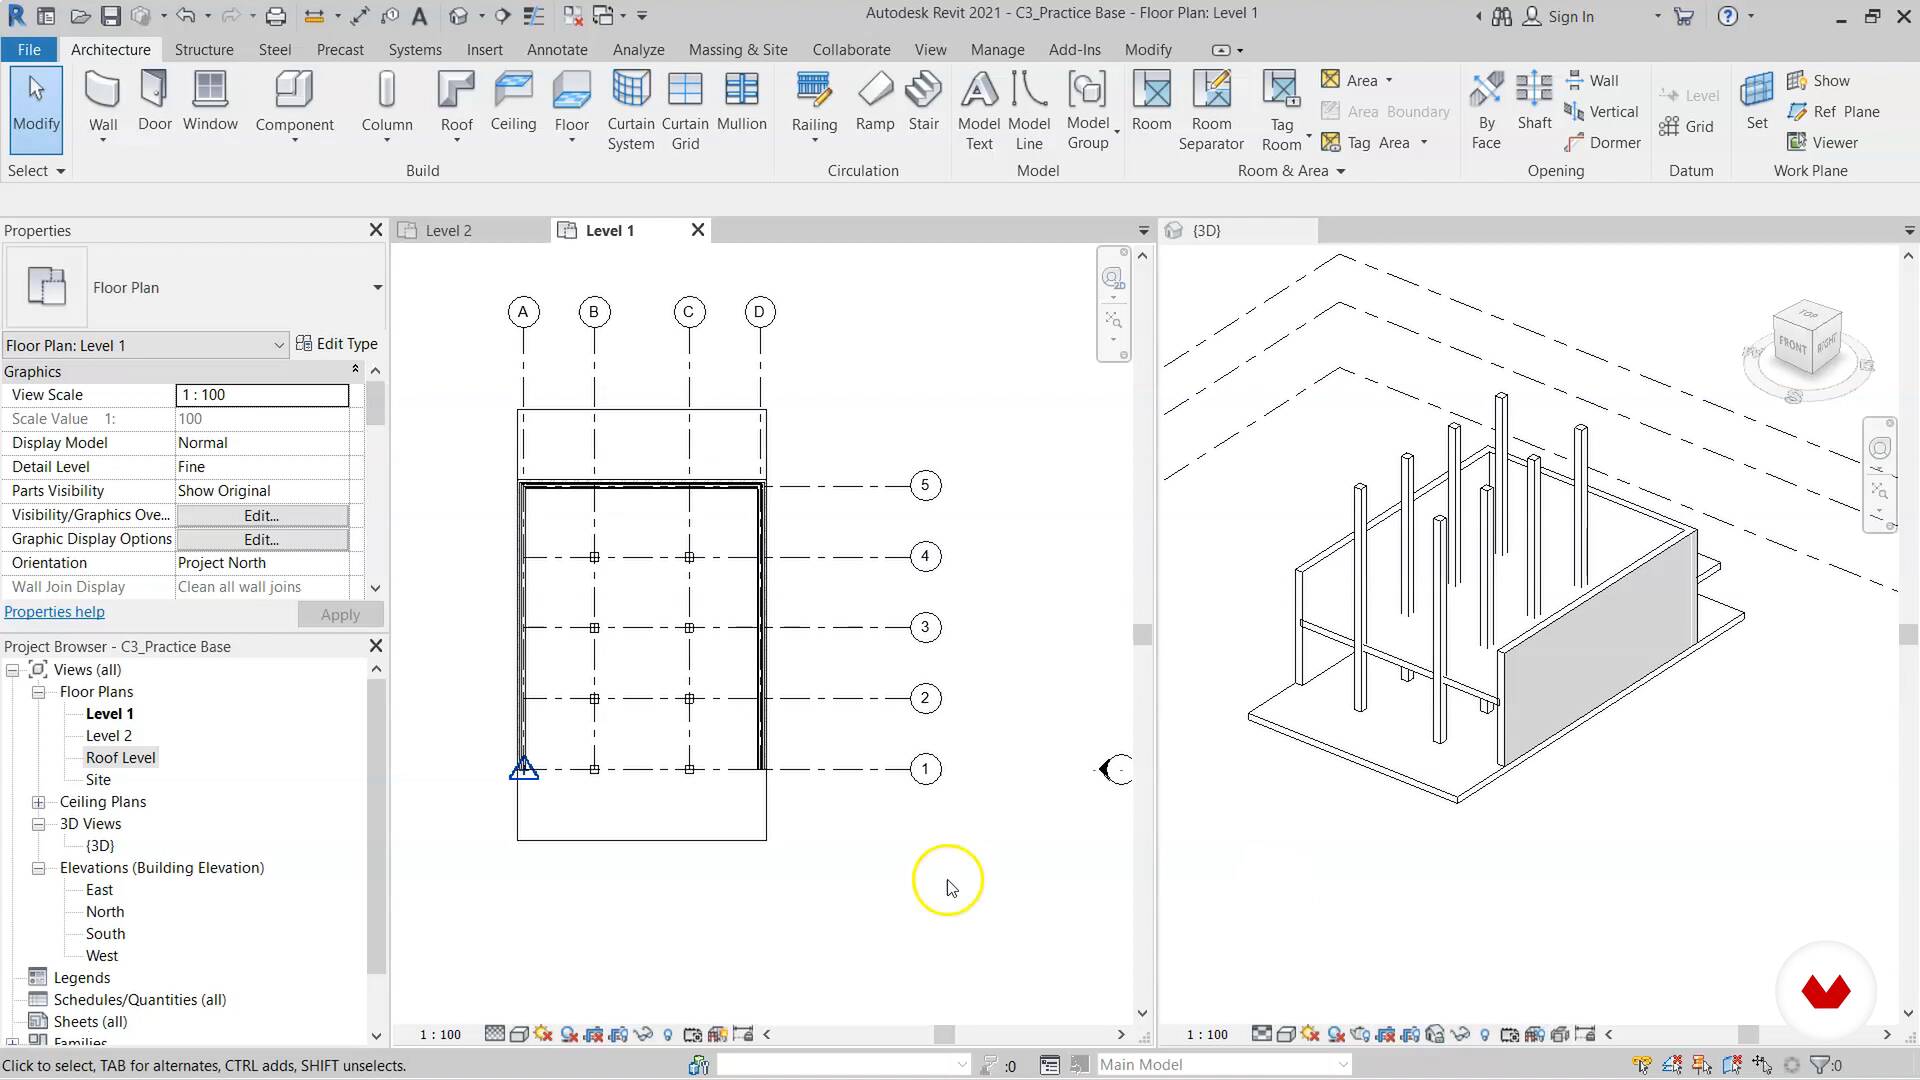Select the Room Separator tool
The height and width of the screenshot is (1080, 1920).
tap(1211, 110)
